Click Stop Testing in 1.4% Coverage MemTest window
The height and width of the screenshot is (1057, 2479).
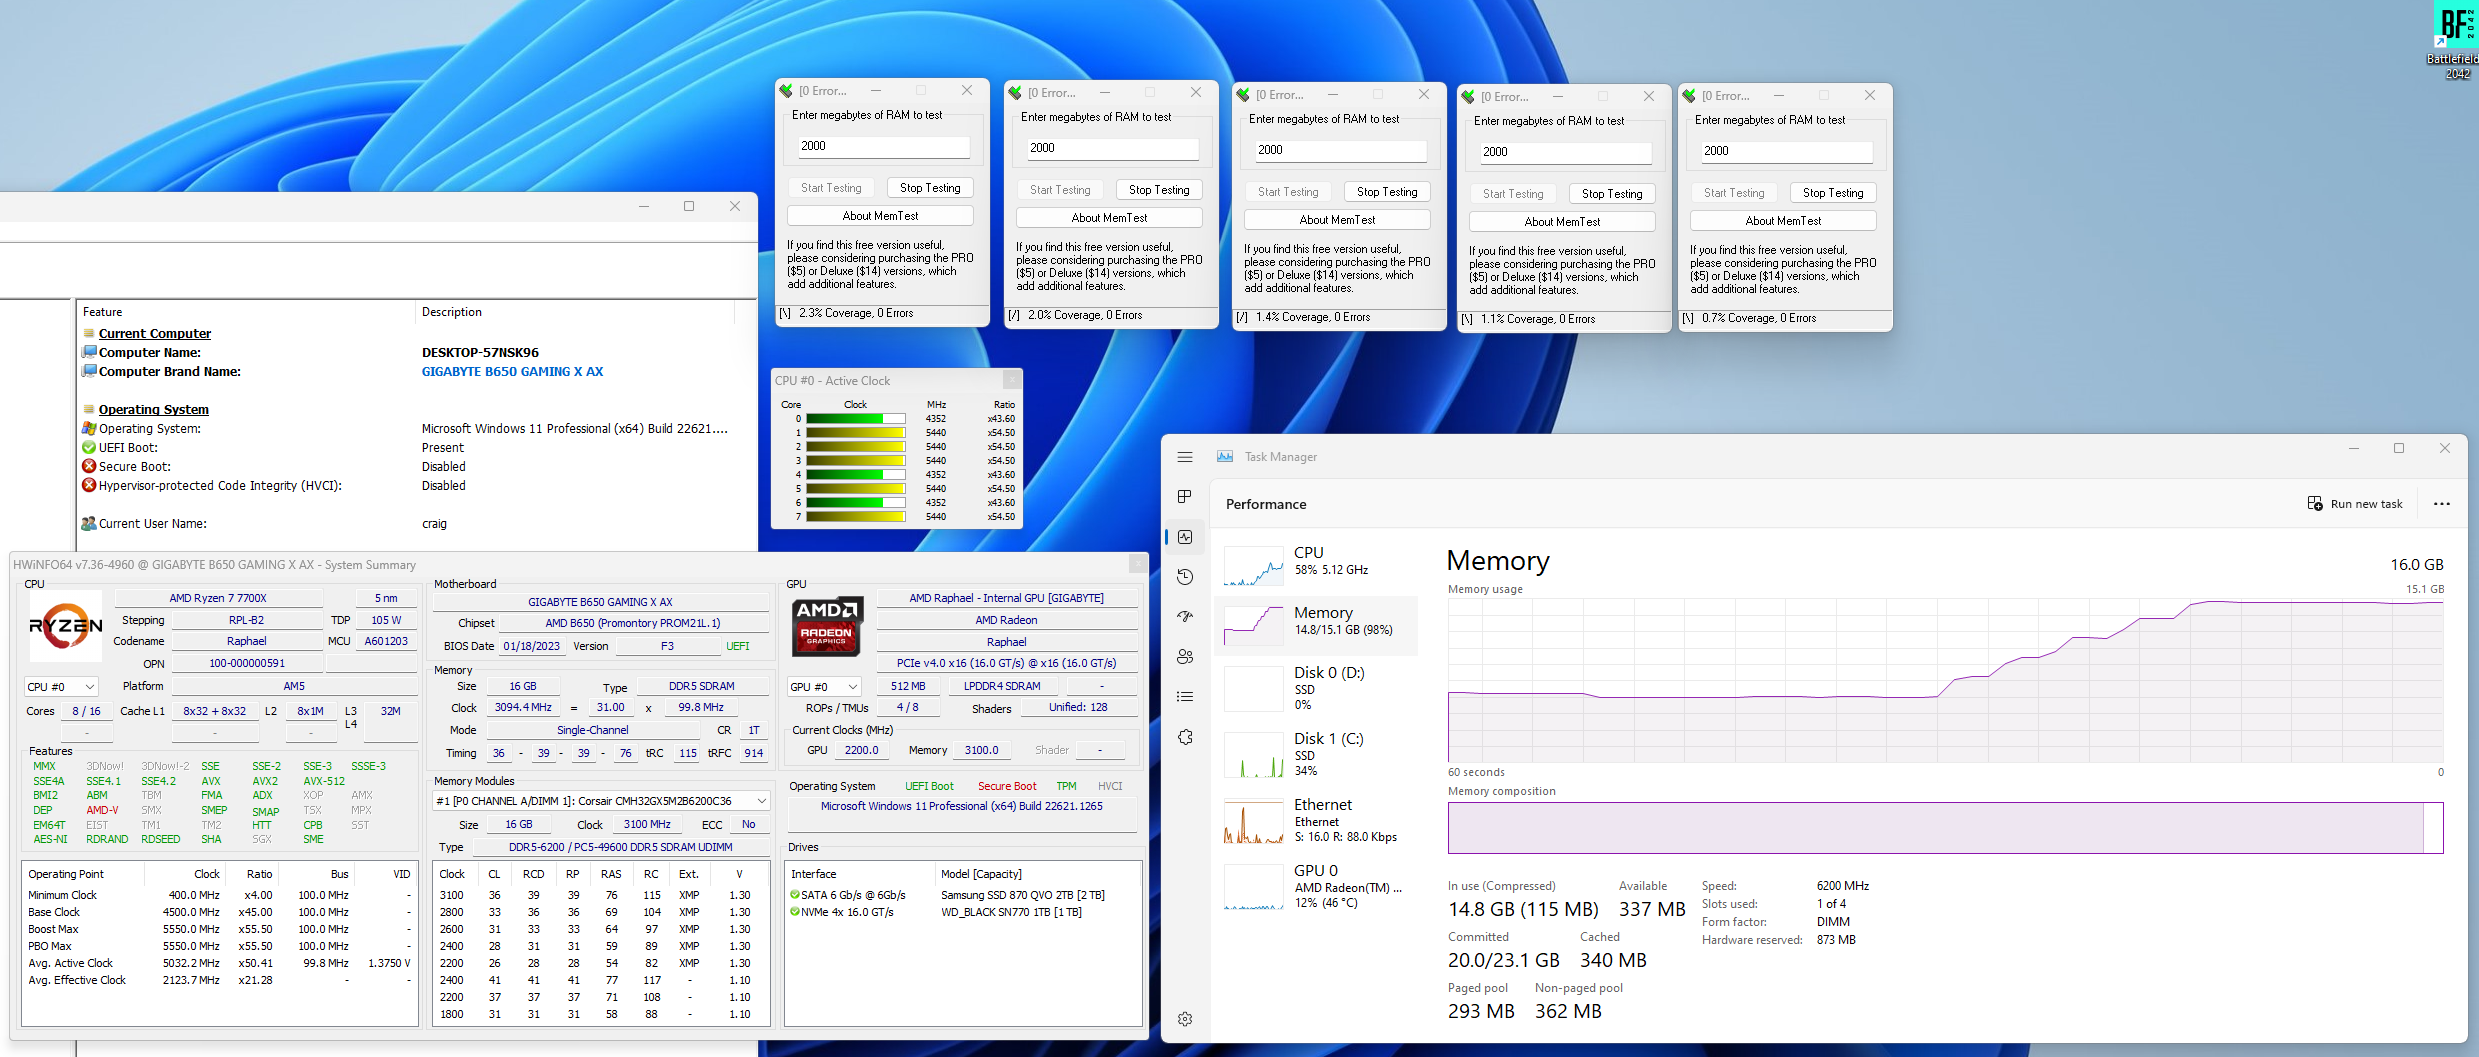(x=1387, y=192)
